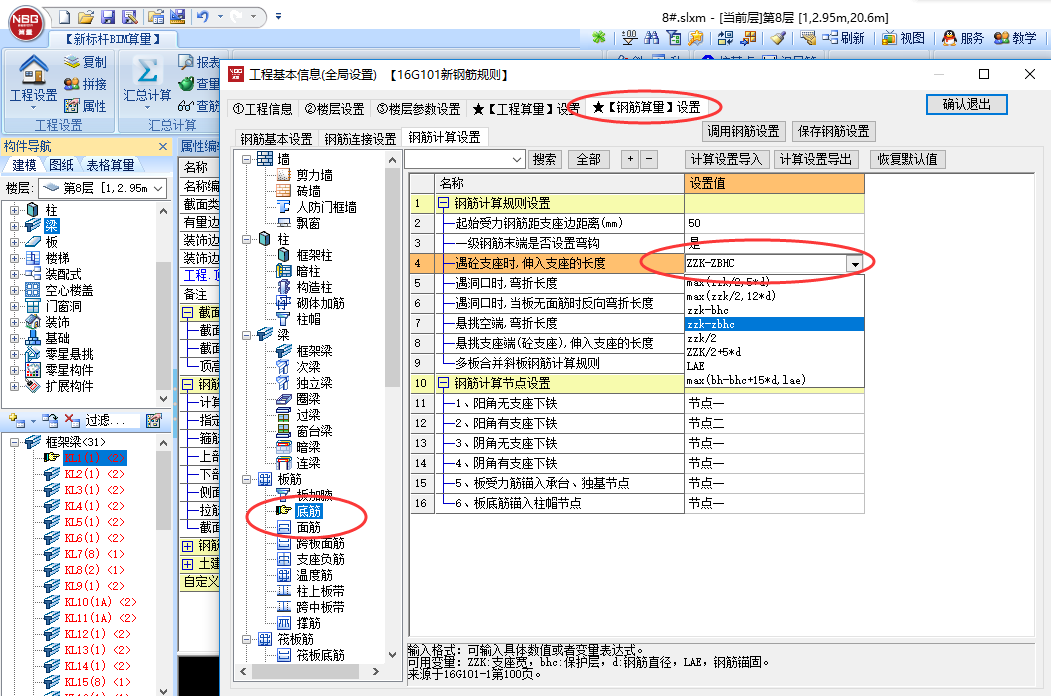Open the 视图 view toolbar button
The width and height of the screenshot is (1051, 696).
[904, 38]
